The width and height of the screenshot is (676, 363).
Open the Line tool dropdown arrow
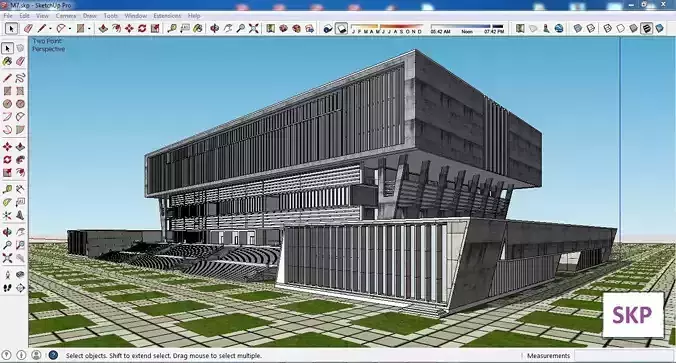50,29
